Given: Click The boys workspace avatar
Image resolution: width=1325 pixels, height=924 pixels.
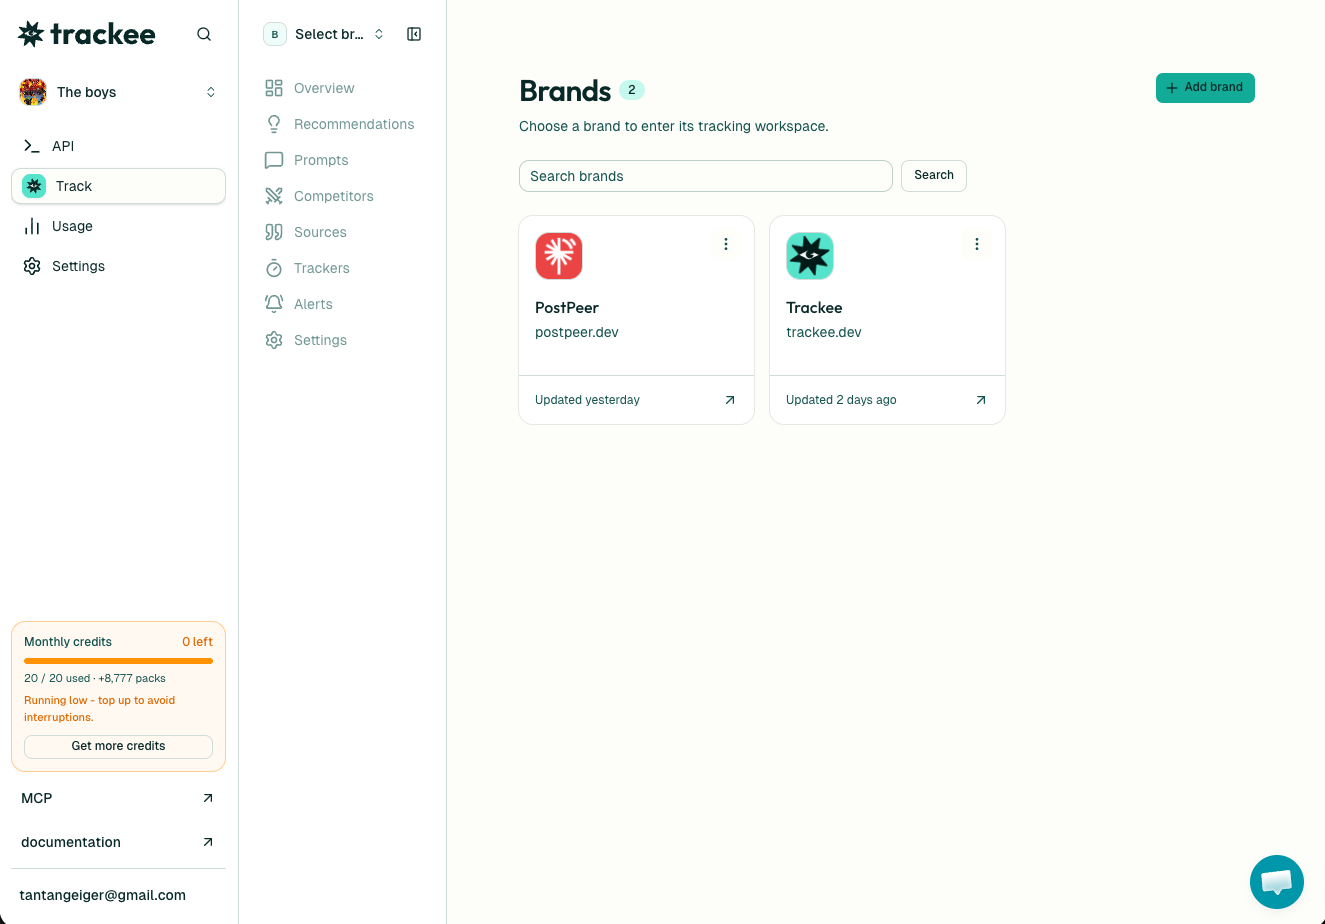Looking at the screenshot, I should (x=33, y=92).
